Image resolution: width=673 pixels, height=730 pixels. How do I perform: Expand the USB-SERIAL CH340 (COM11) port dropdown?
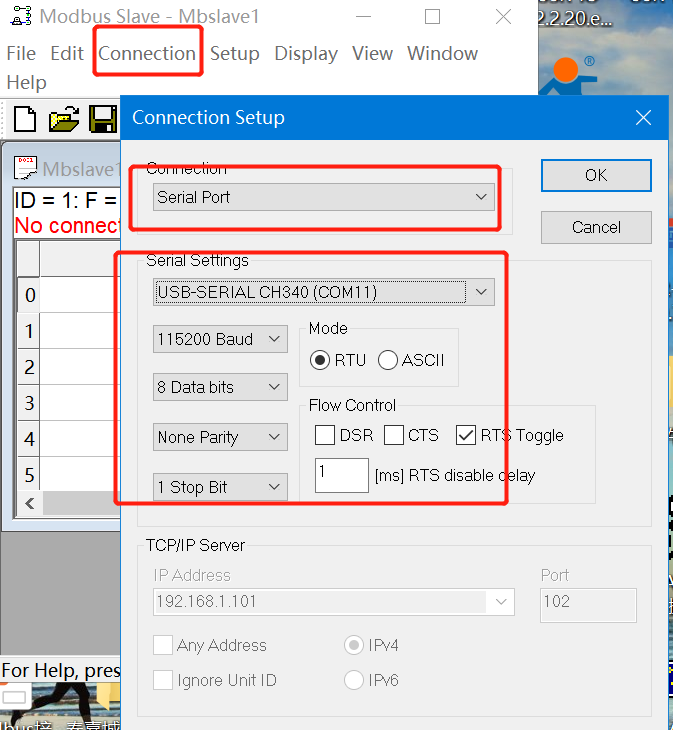[x=481, y=292]
